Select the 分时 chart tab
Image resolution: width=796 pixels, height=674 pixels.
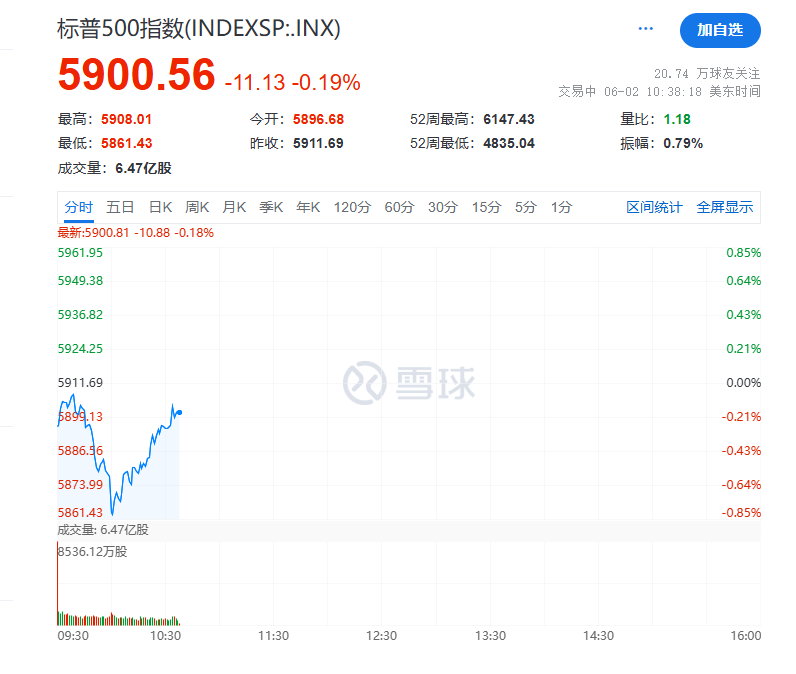[x=79, y=207]
